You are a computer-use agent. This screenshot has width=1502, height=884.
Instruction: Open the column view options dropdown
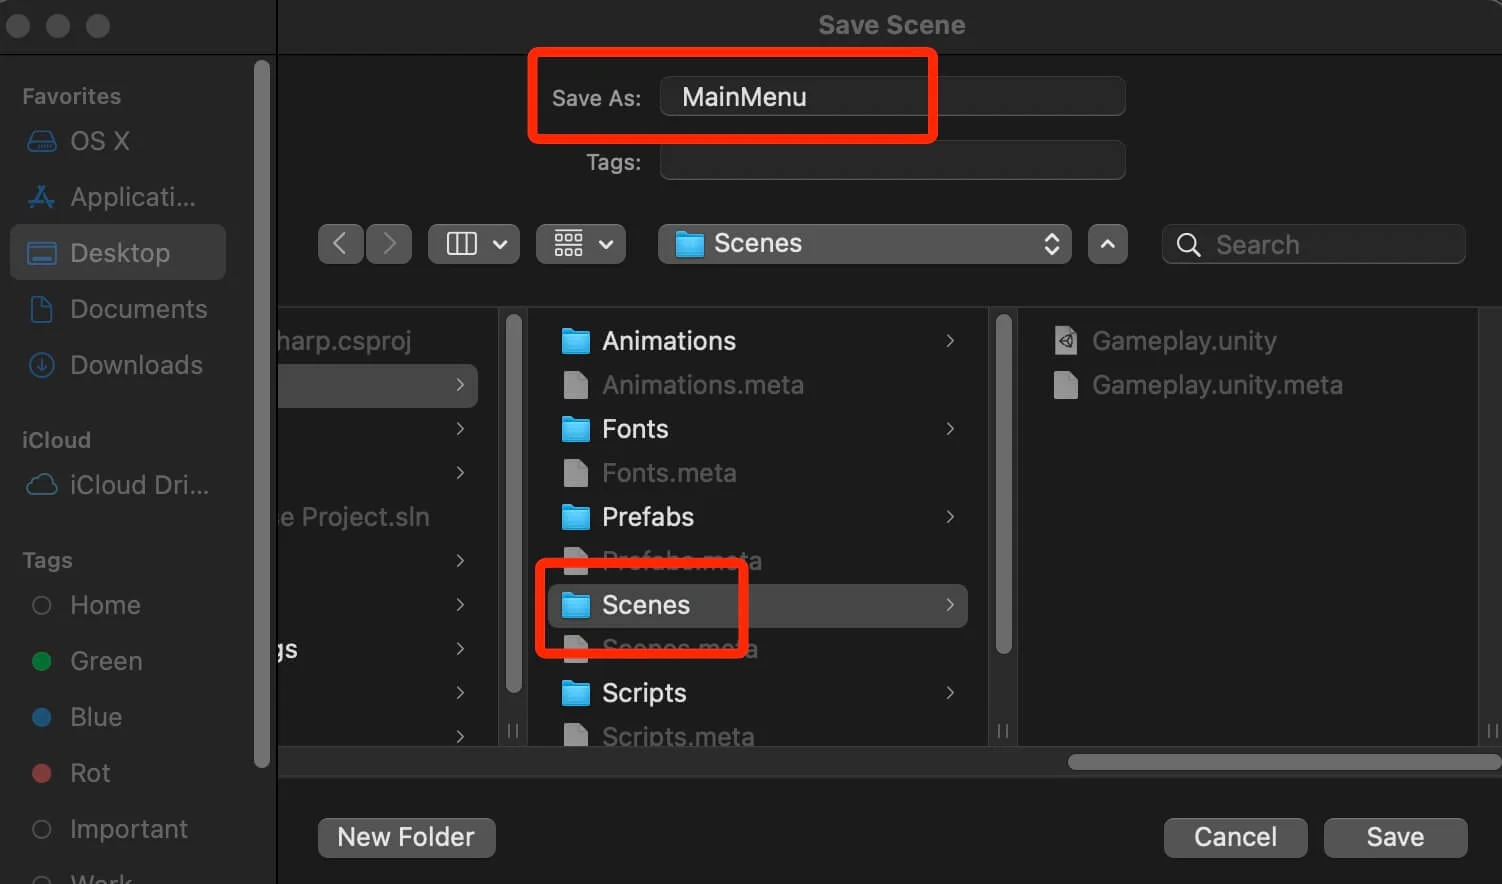pyautogui.click(x=474, y=244)
